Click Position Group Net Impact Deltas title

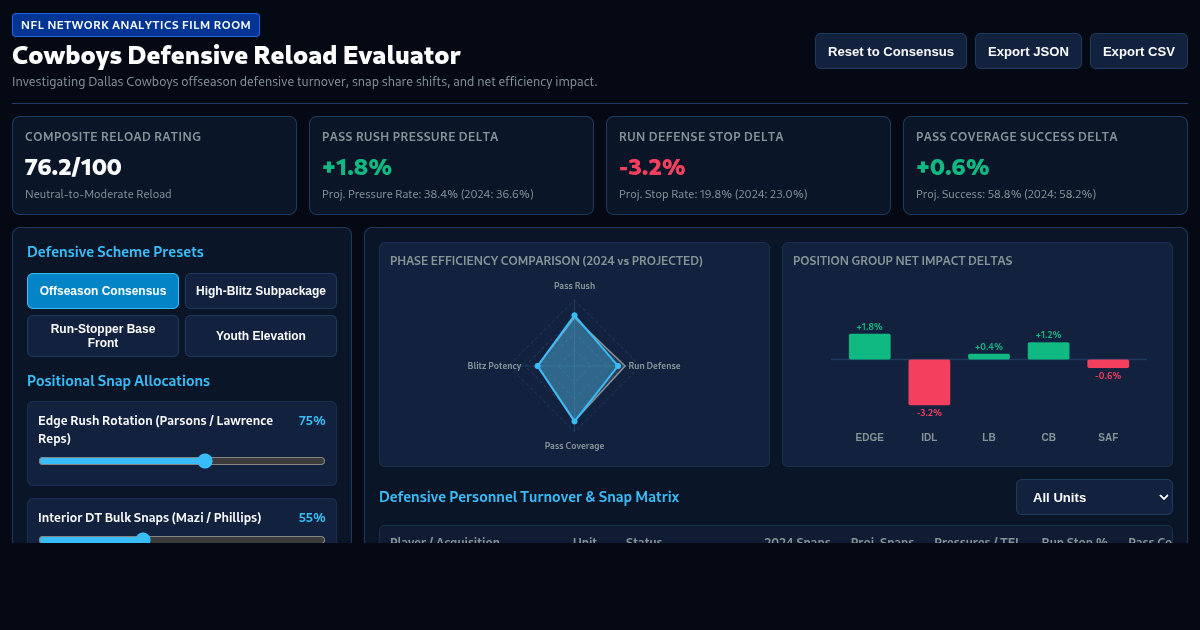902,261
